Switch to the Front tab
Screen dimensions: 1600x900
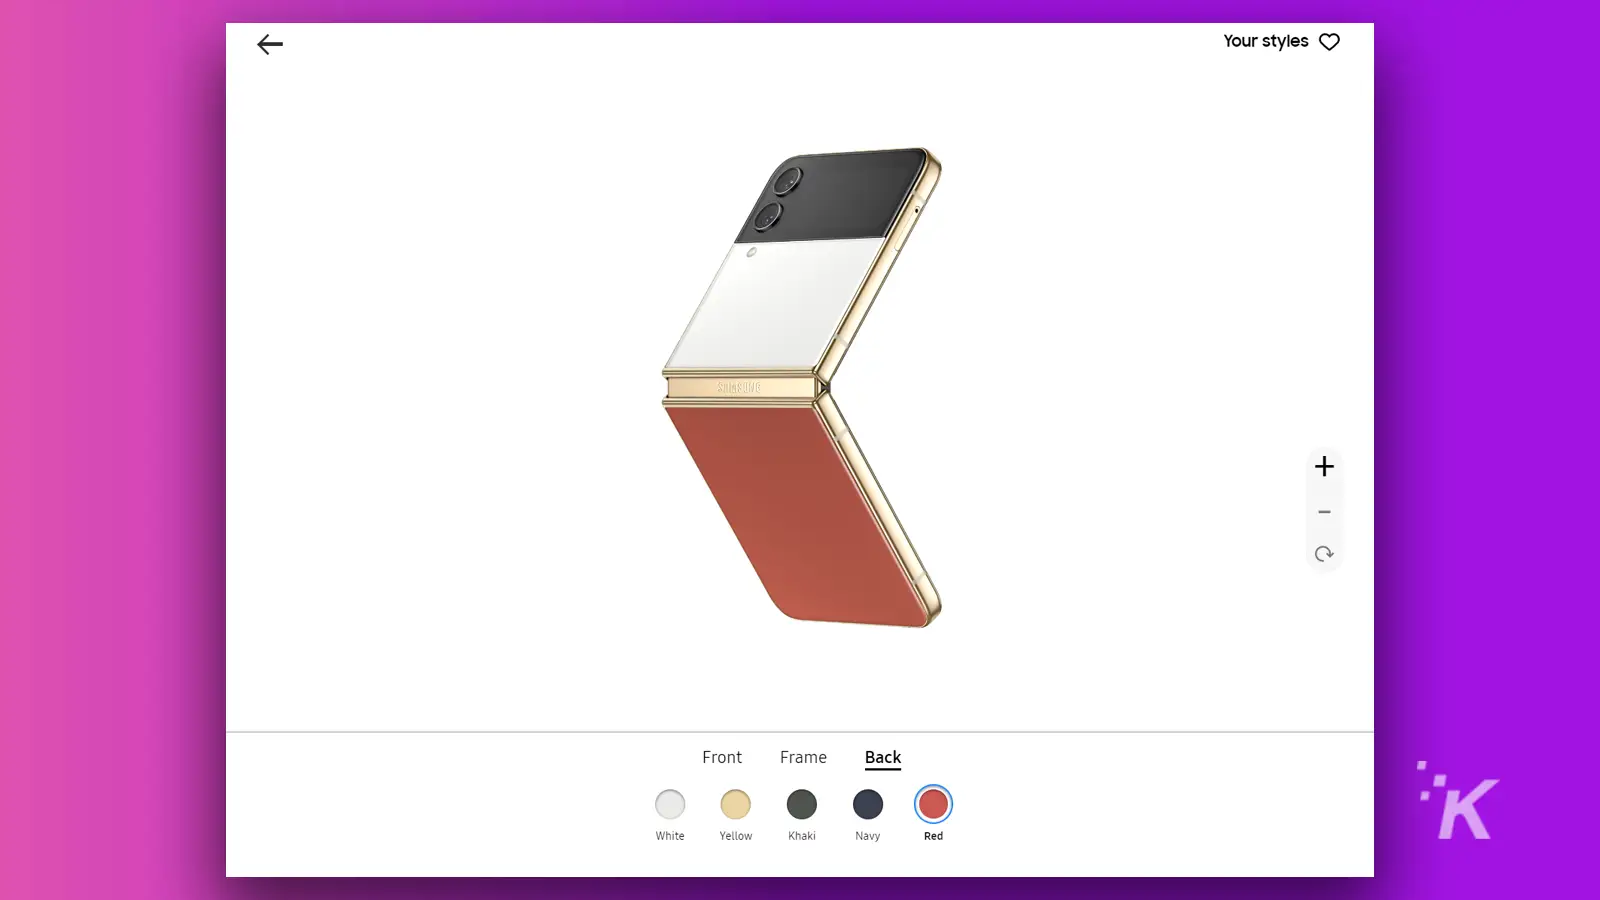pos(722,757)
